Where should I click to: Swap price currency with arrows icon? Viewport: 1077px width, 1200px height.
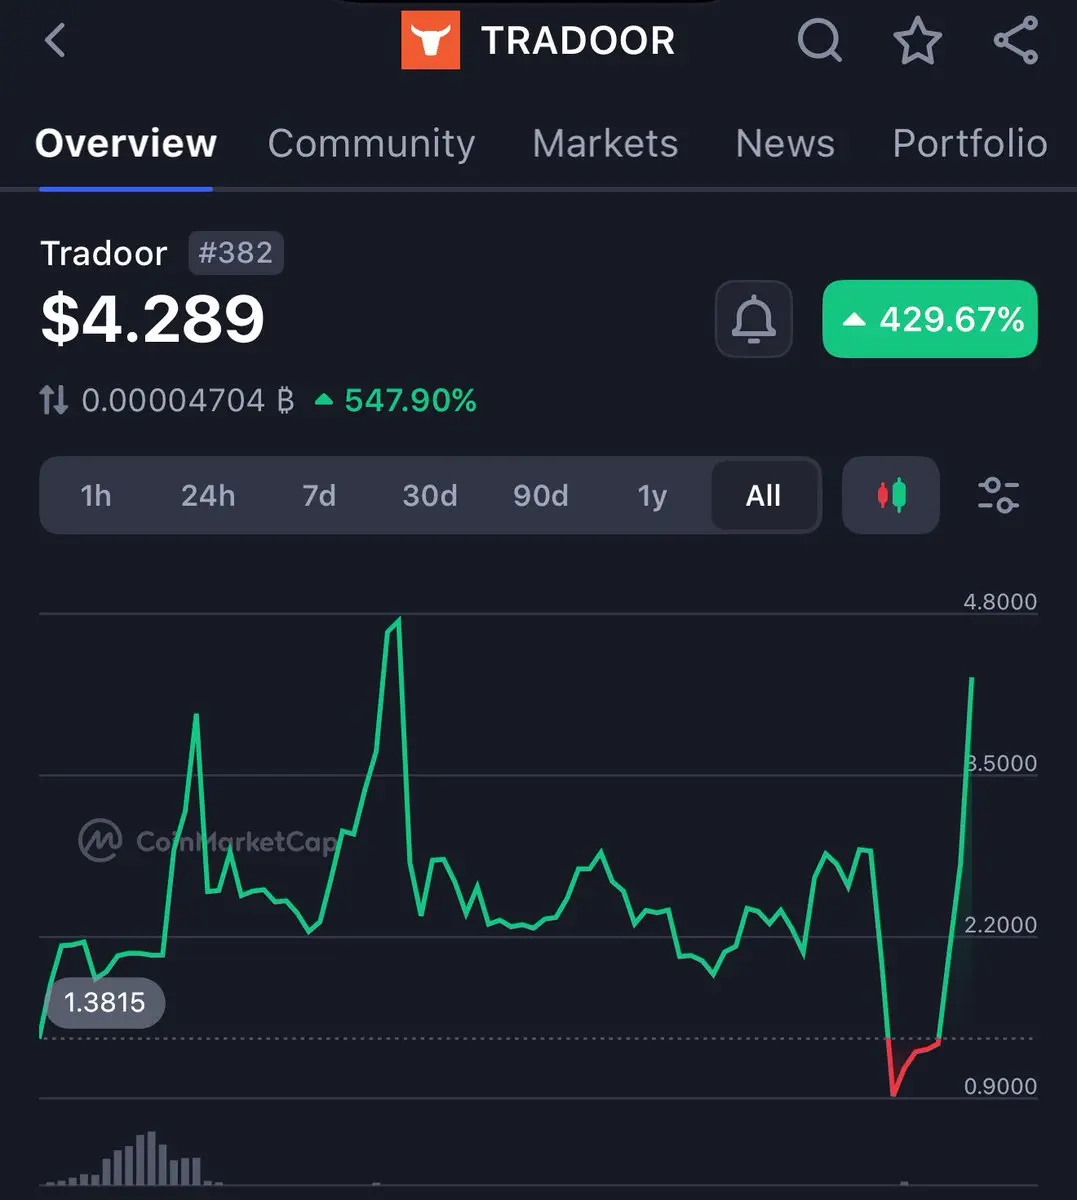point(54,401)
